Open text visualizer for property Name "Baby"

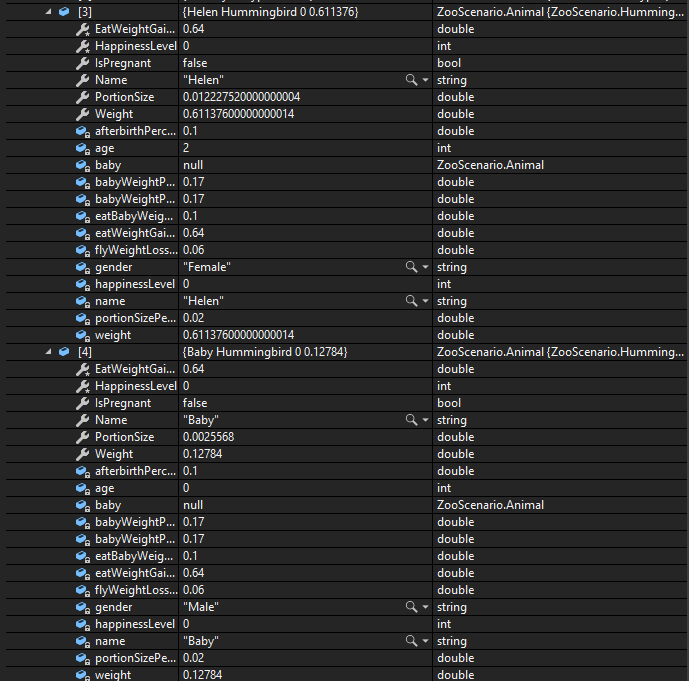click(x=411, y=420)
